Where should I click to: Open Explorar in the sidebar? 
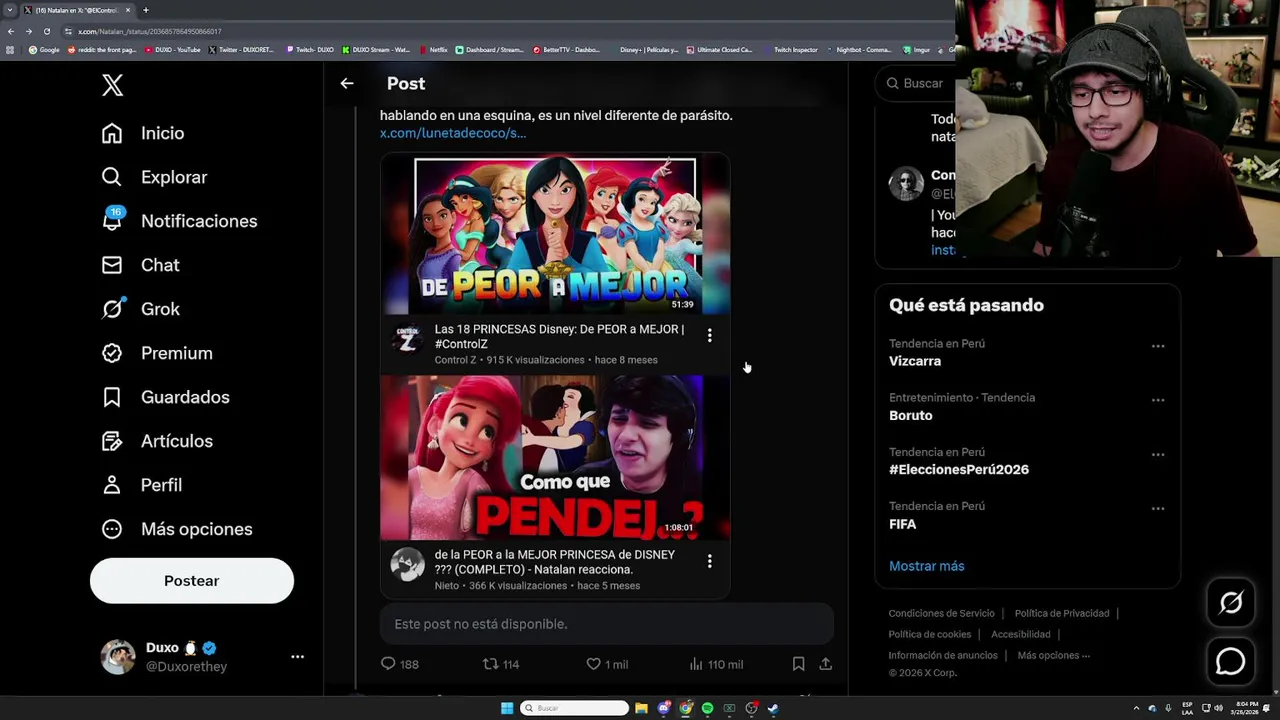(154, 177)
